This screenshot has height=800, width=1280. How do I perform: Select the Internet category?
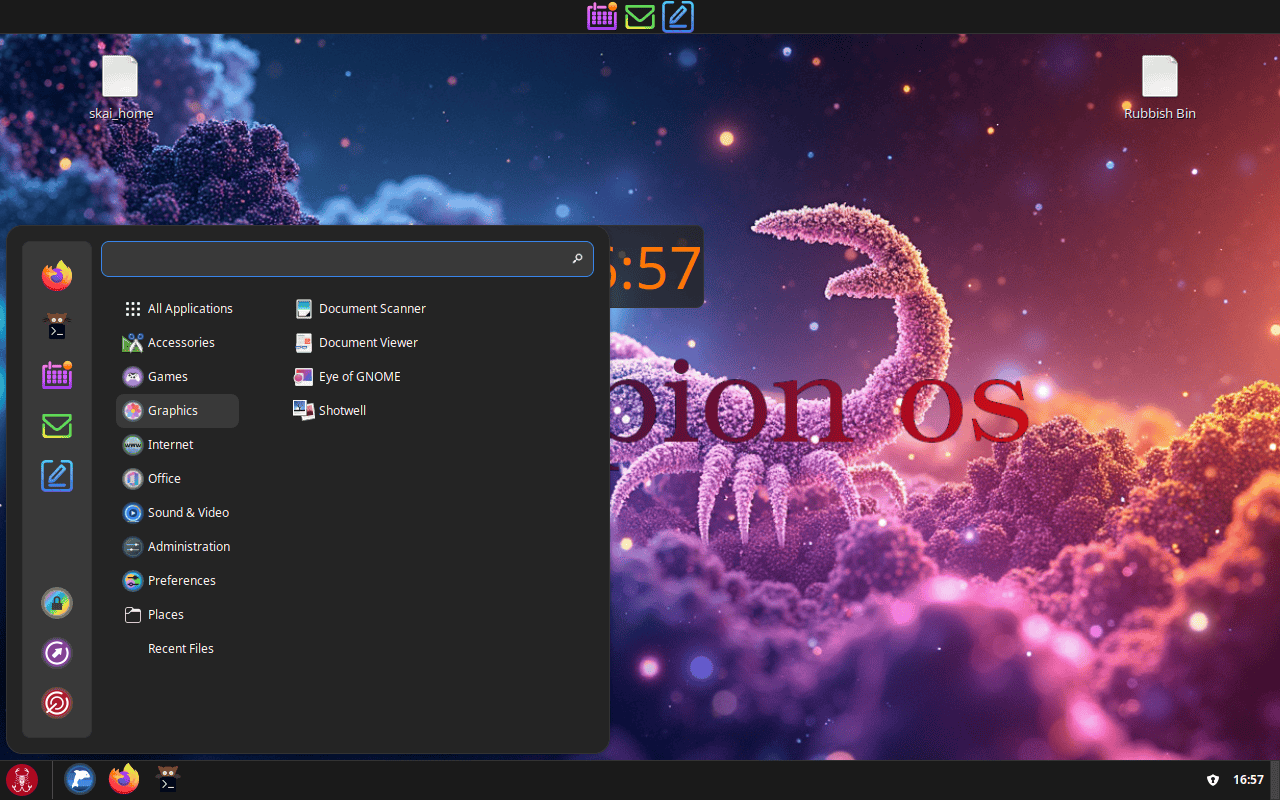click(177, 445)
